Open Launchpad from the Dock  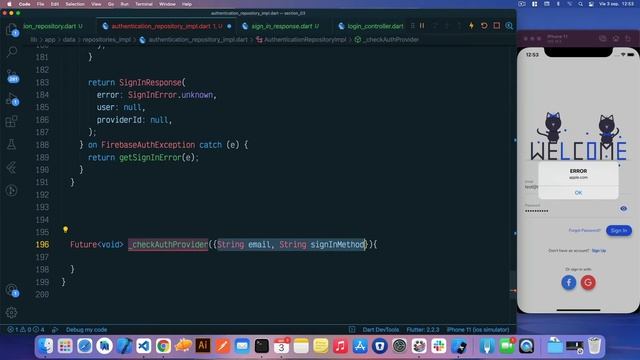click(65, 346)
